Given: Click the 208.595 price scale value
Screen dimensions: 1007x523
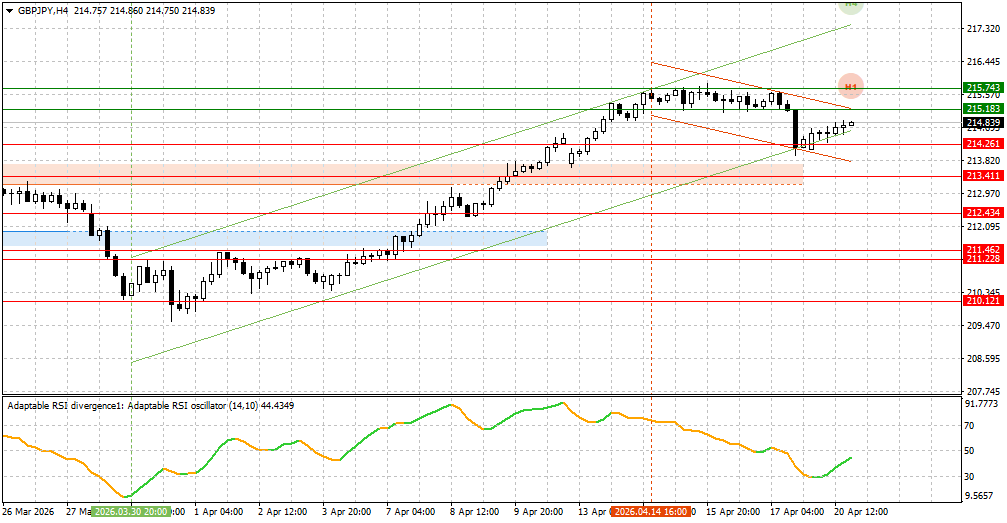Looking at the screenshot, I should tap(983, 359).
